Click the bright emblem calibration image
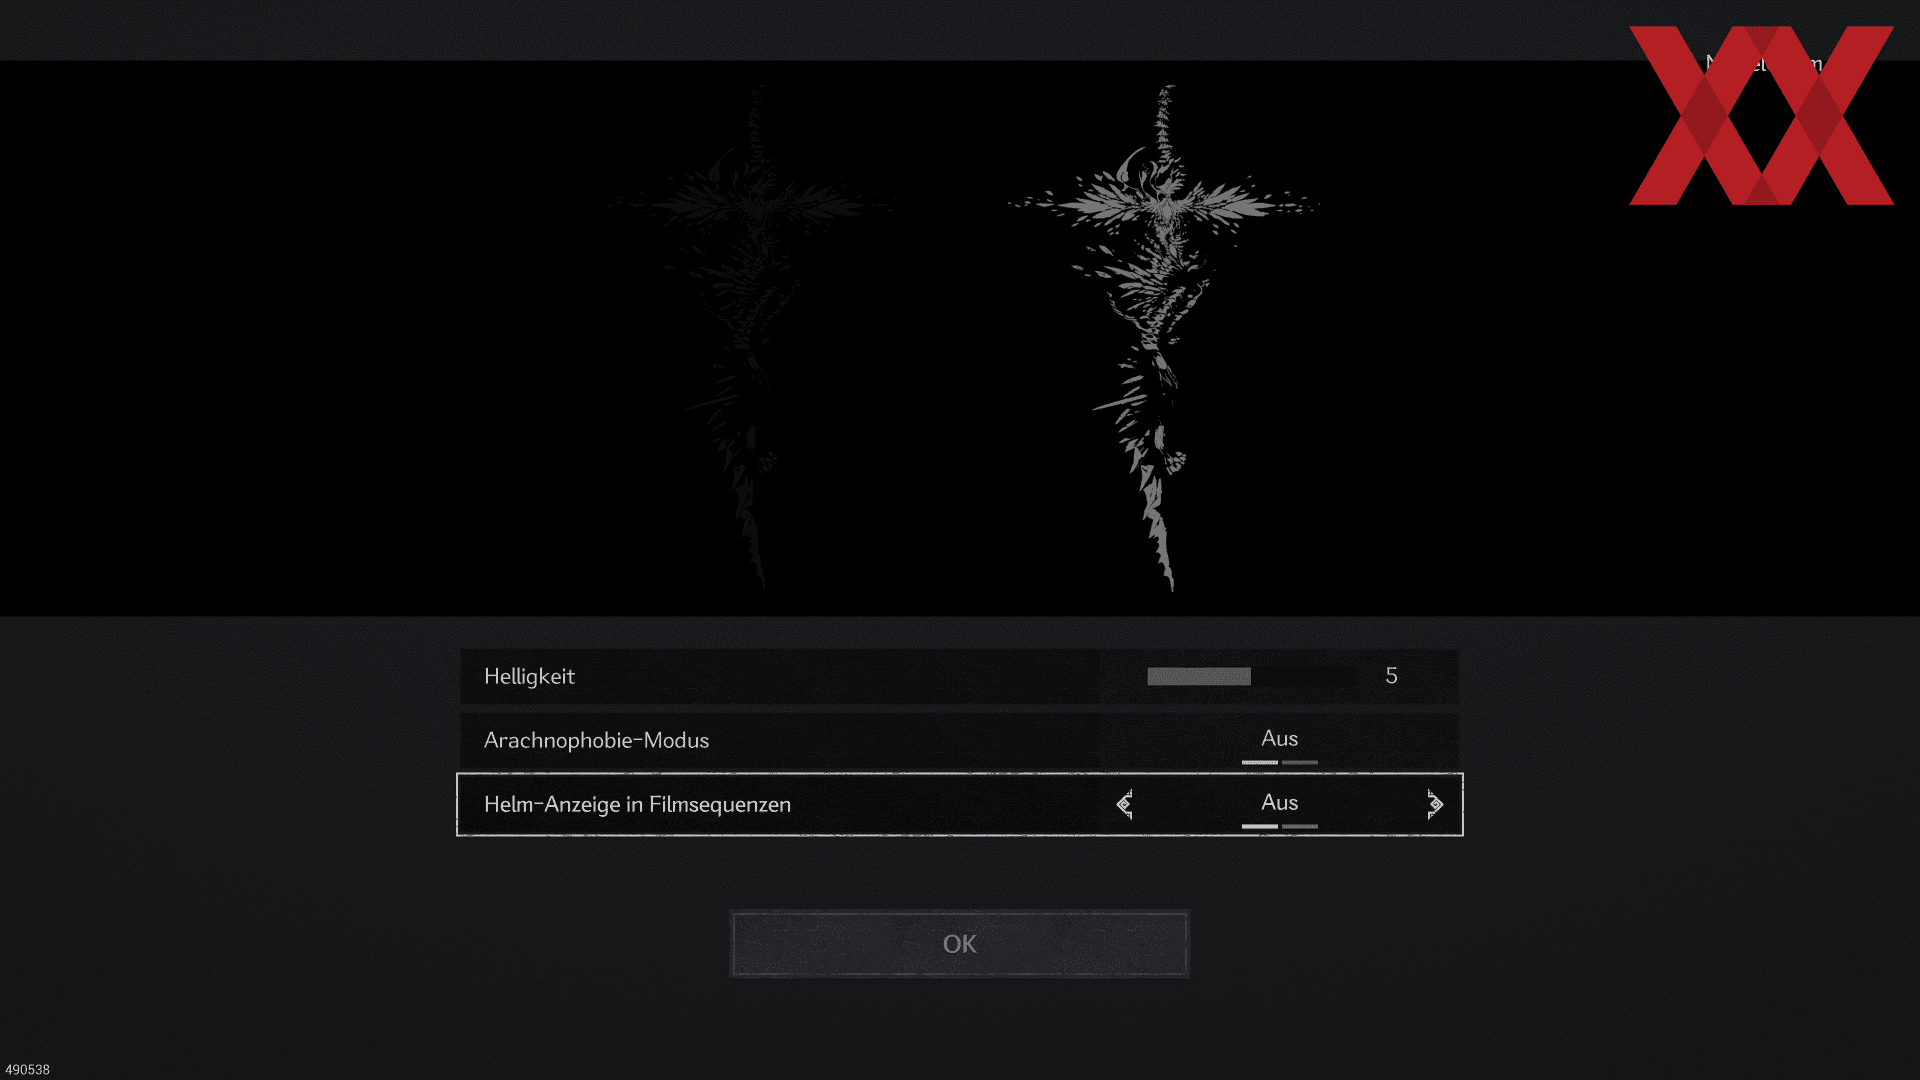 (1163, 338)
